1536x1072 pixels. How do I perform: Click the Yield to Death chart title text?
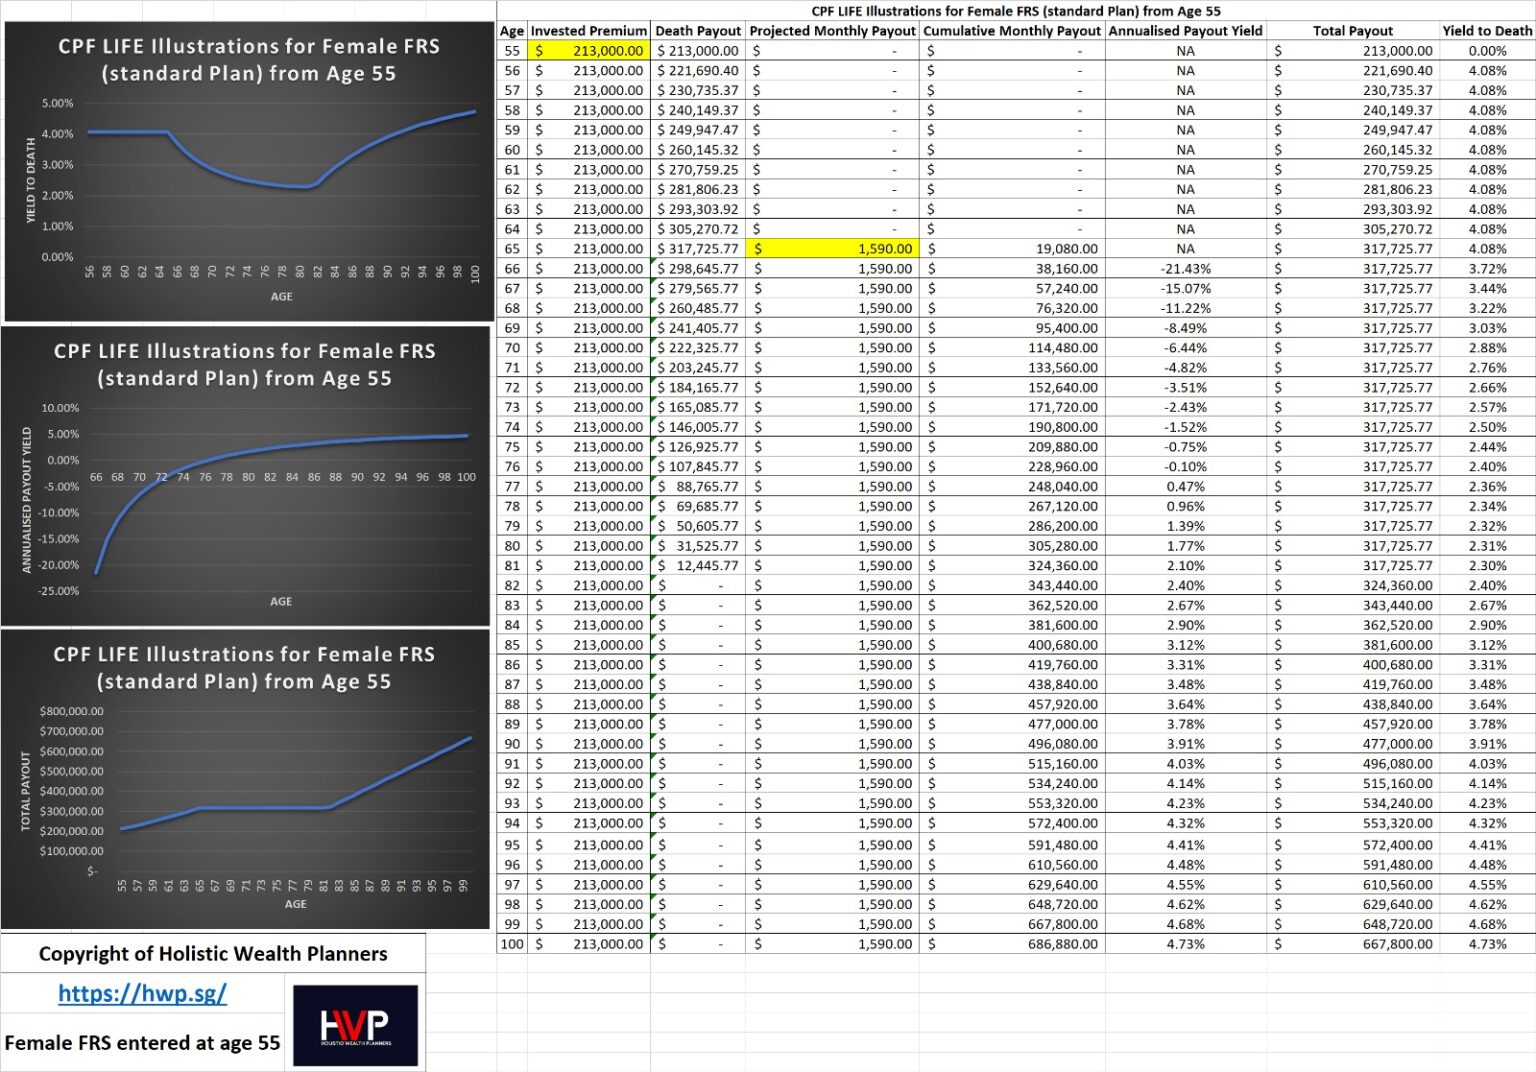click(246, 60)
